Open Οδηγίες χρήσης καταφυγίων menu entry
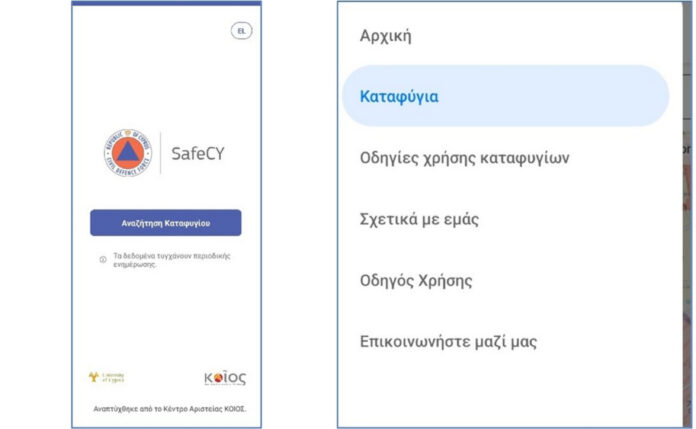Viewport: 696px width, 429px height. [464, 158]
